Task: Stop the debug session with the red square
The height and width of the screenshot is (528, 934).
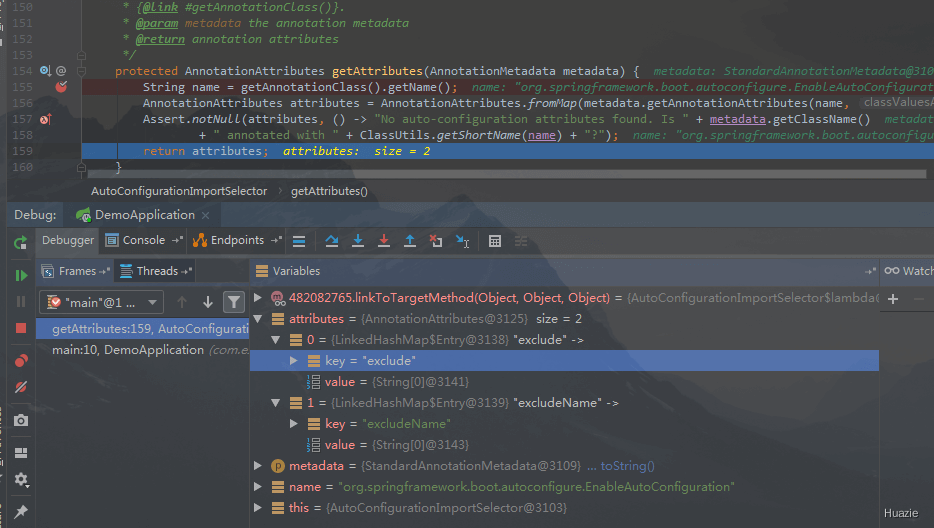Action: pyautogui.click(x=21, y=328)
